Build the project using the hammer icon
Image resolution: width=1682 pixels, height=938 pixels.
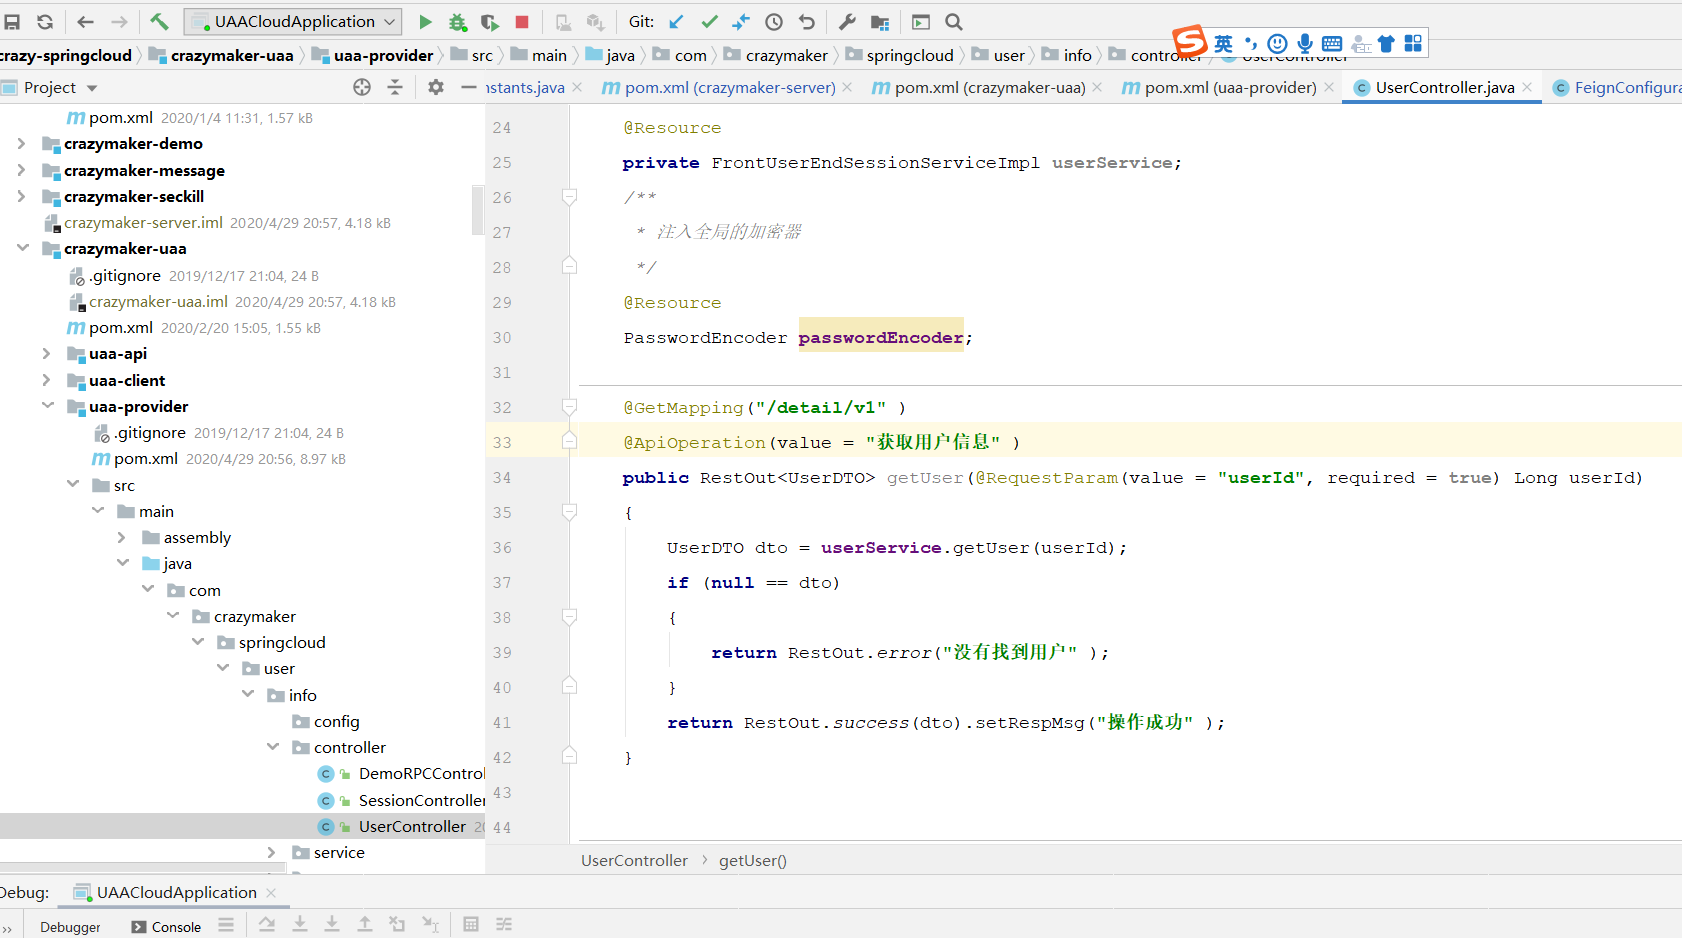pos(159,22)
